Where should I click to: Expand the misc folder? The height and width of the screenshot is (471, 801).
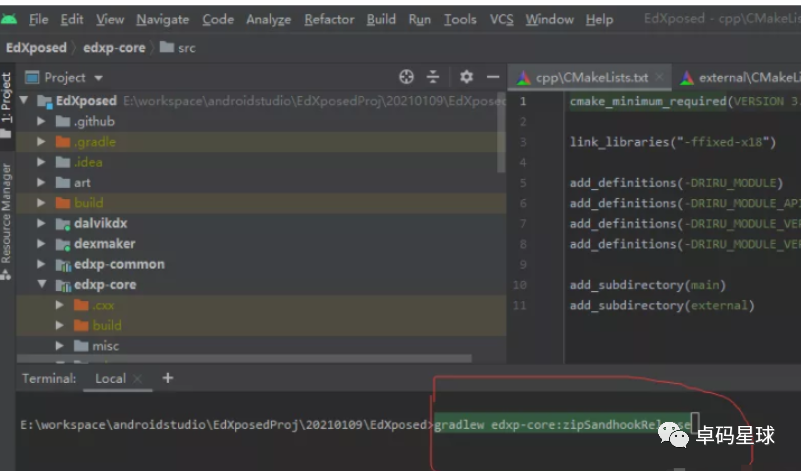tap(59, 346)
